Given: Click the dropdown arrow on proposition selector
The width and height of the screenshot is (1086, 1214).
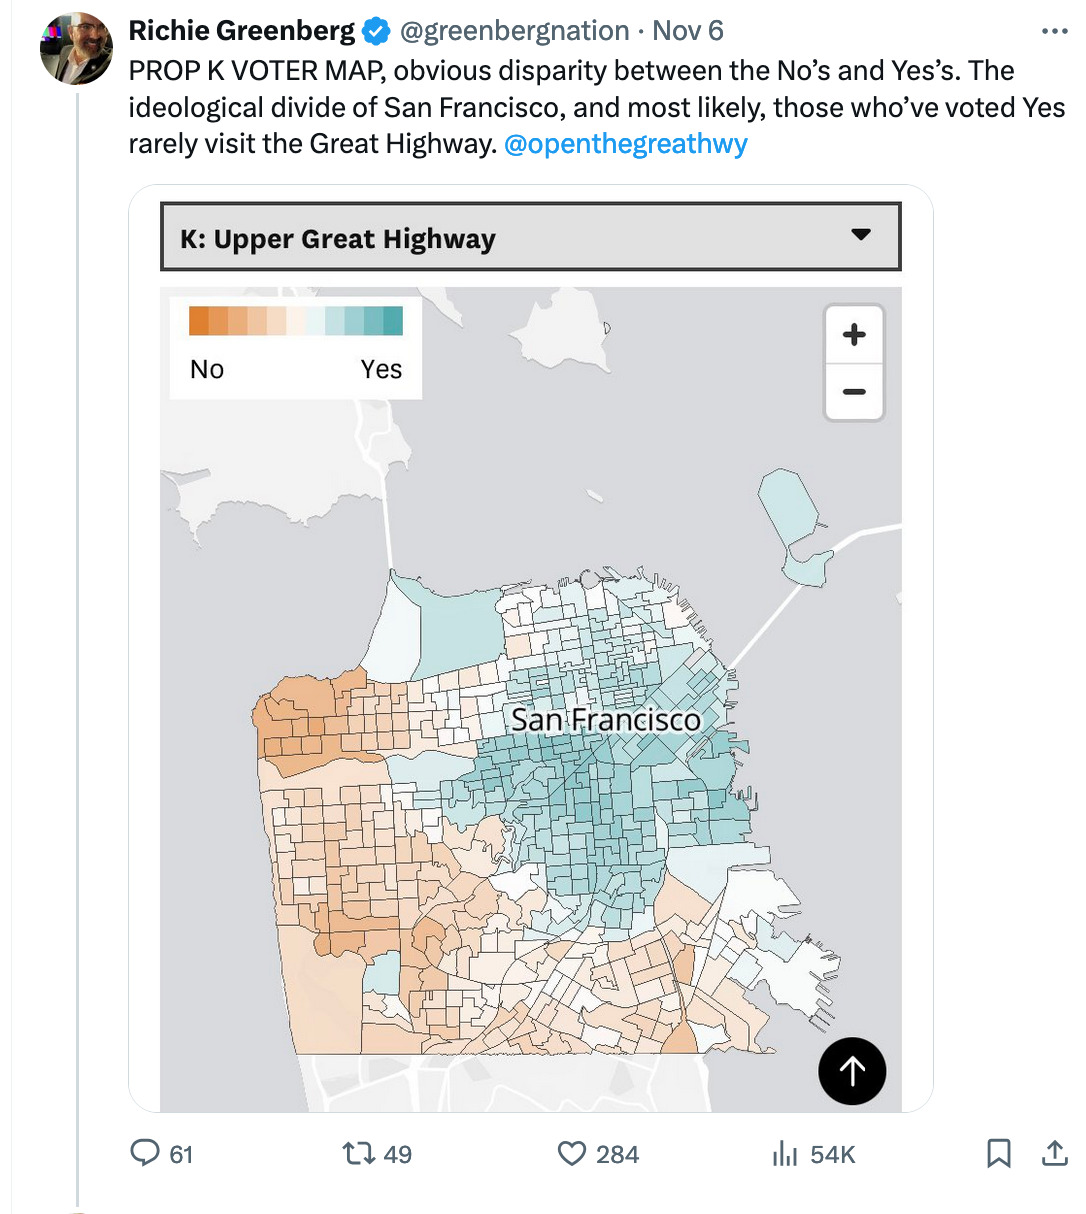Looking at the screenshot, I should (x=861, y=236).
